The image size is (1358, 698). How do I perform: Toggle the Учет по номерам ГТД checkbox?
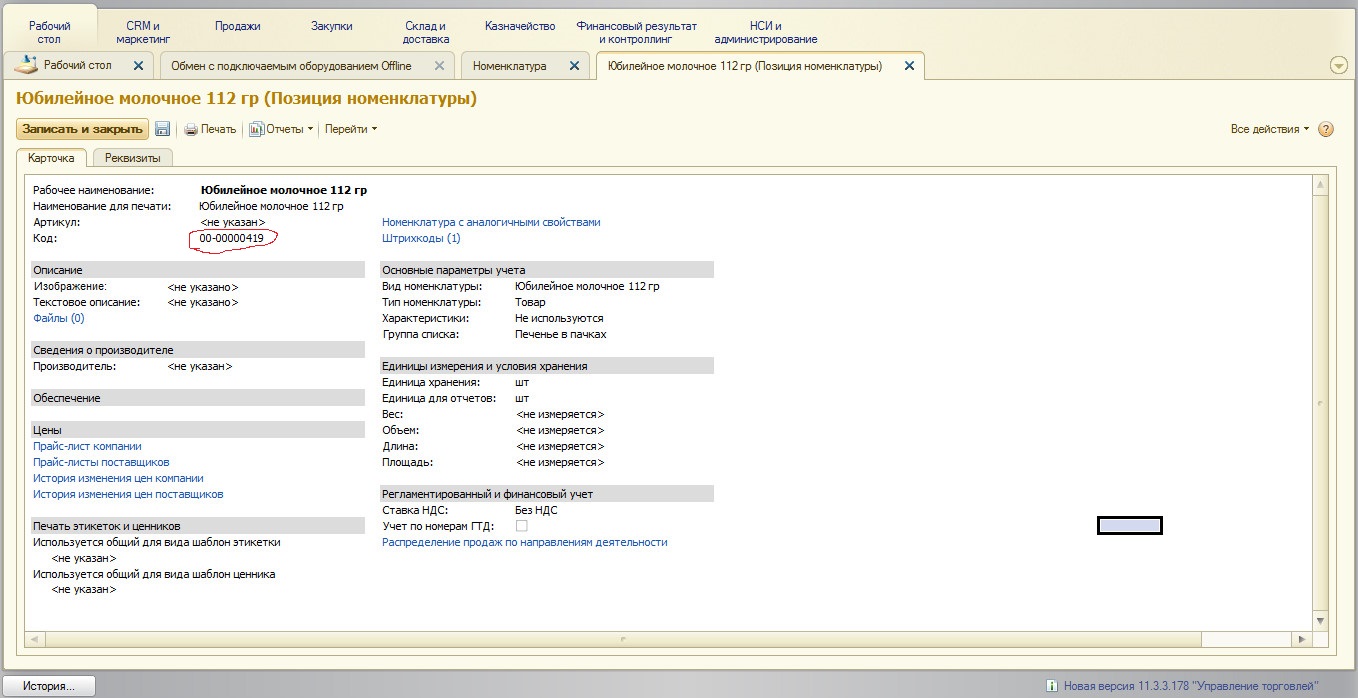pos(521,526)
